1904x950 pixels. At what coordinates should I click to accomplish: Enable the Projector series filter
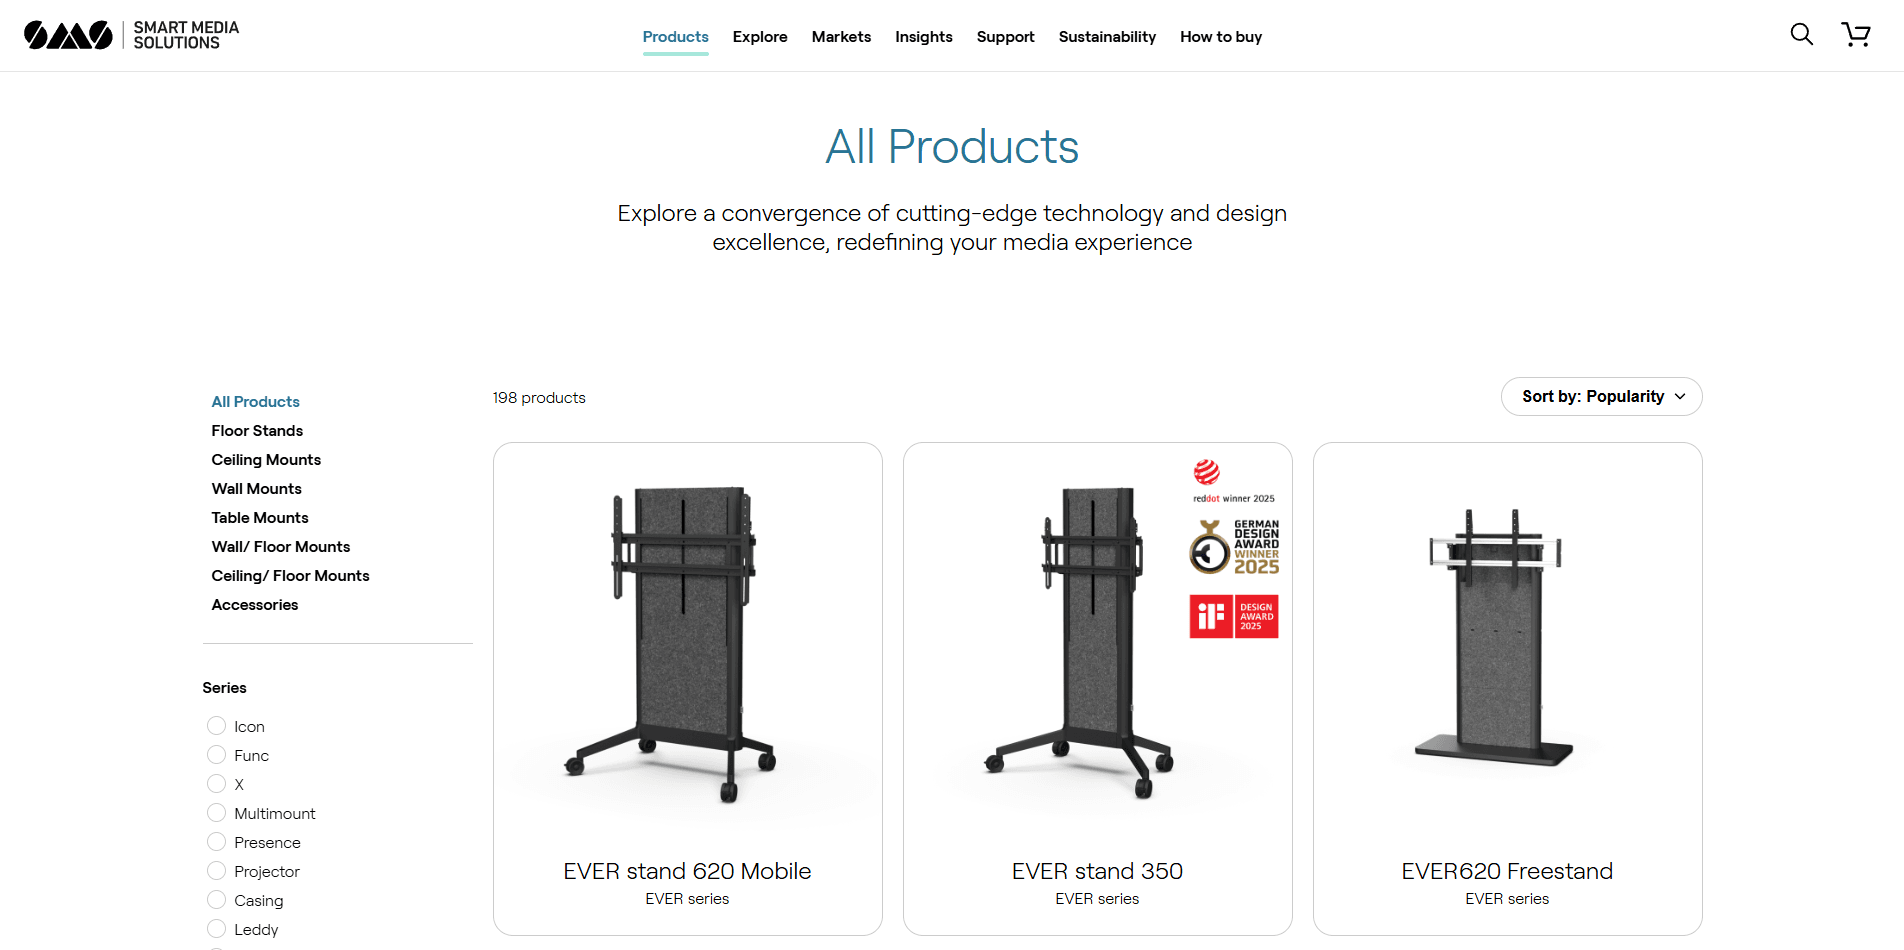pos(216,871)
